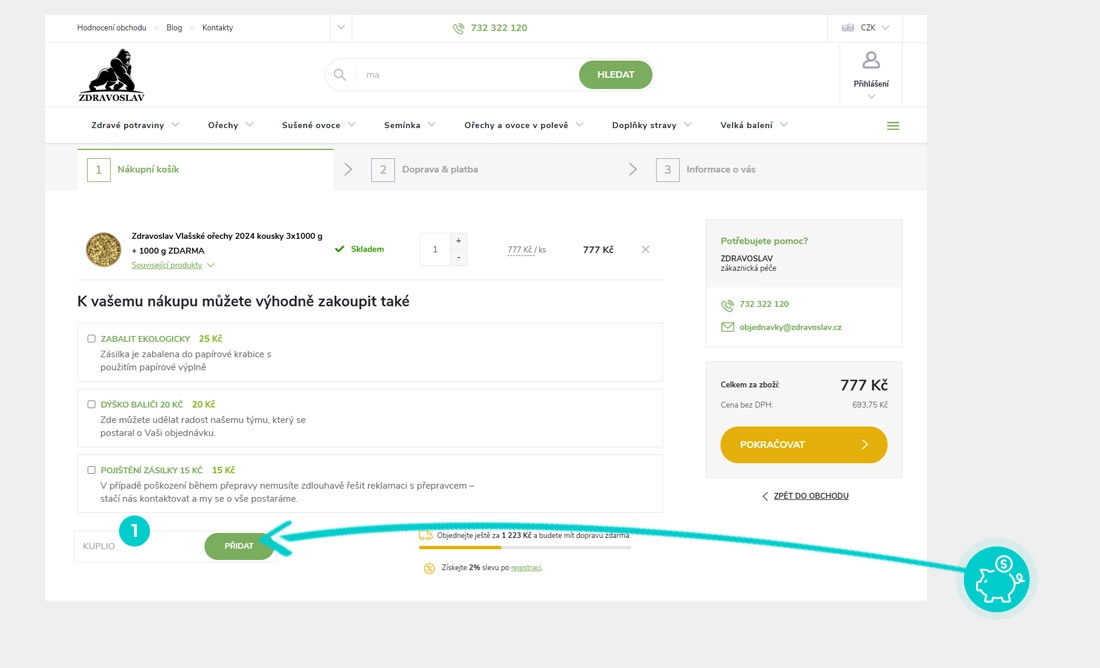This screenshot has width=1100, height=668.
Task: Click the walnut product thumbnail
Action: [103, 249]
